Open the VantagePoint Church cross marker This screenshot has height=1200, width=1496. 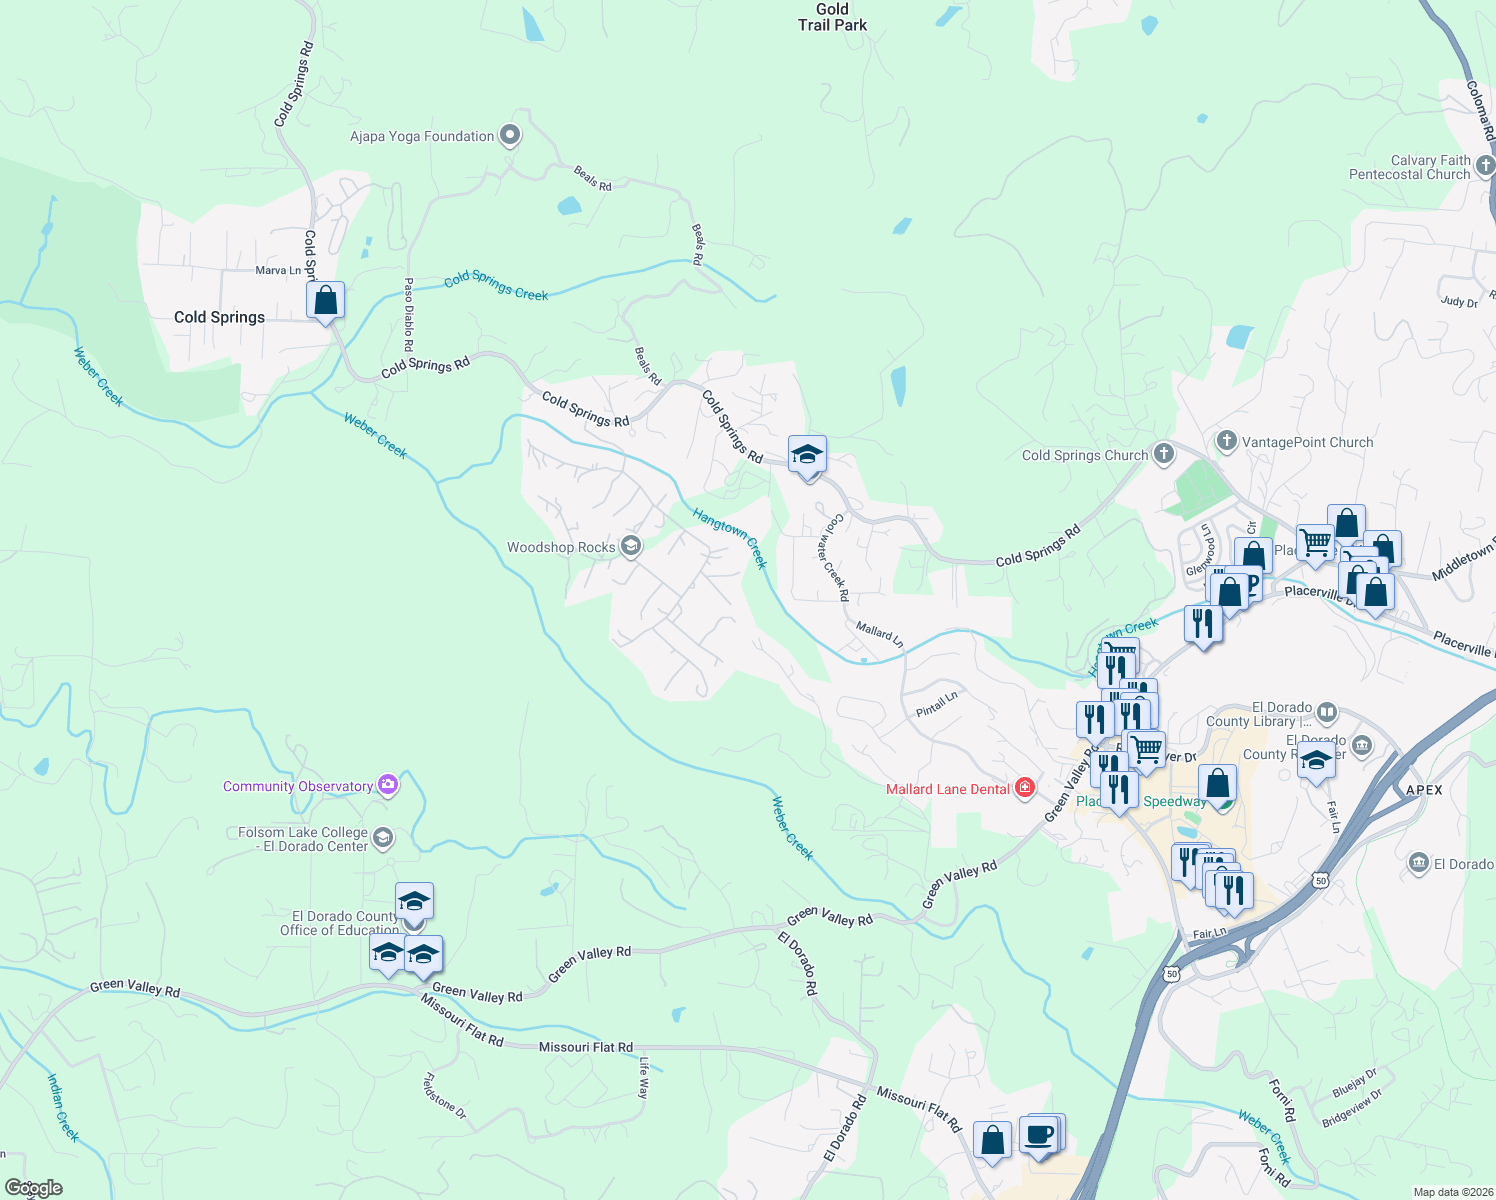click(x=1226, y=441)
